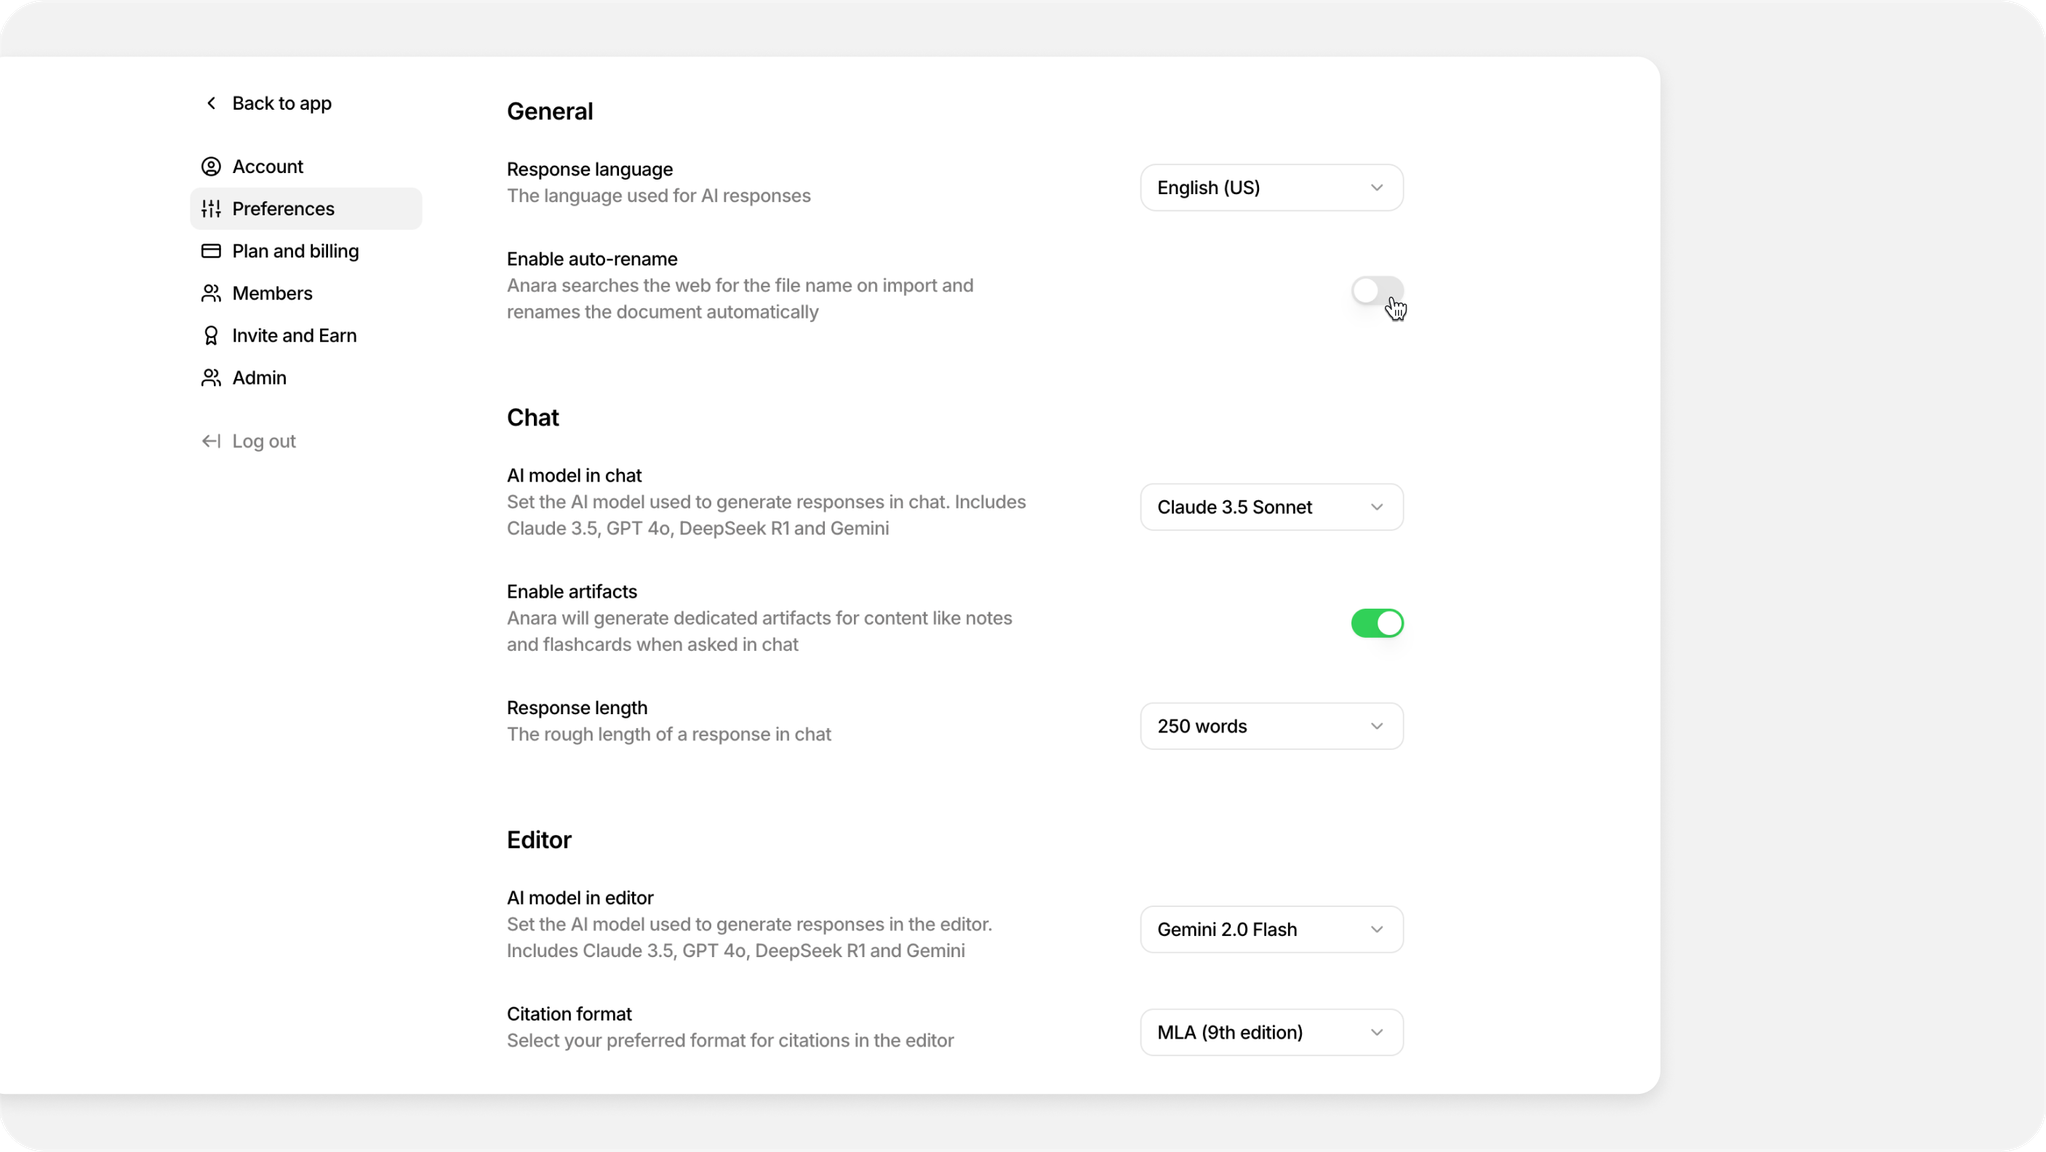Open the Gemini 2.0 Flash editor model selector
2046x1152 pixels.
1271,929
